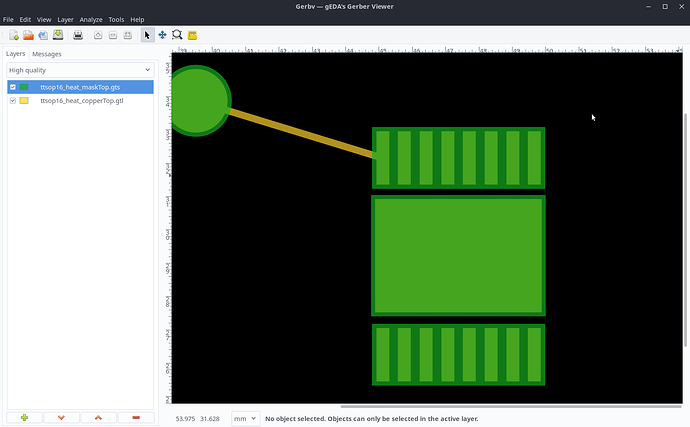
Task: Select the Pan (move) tool
Action: 162,35
